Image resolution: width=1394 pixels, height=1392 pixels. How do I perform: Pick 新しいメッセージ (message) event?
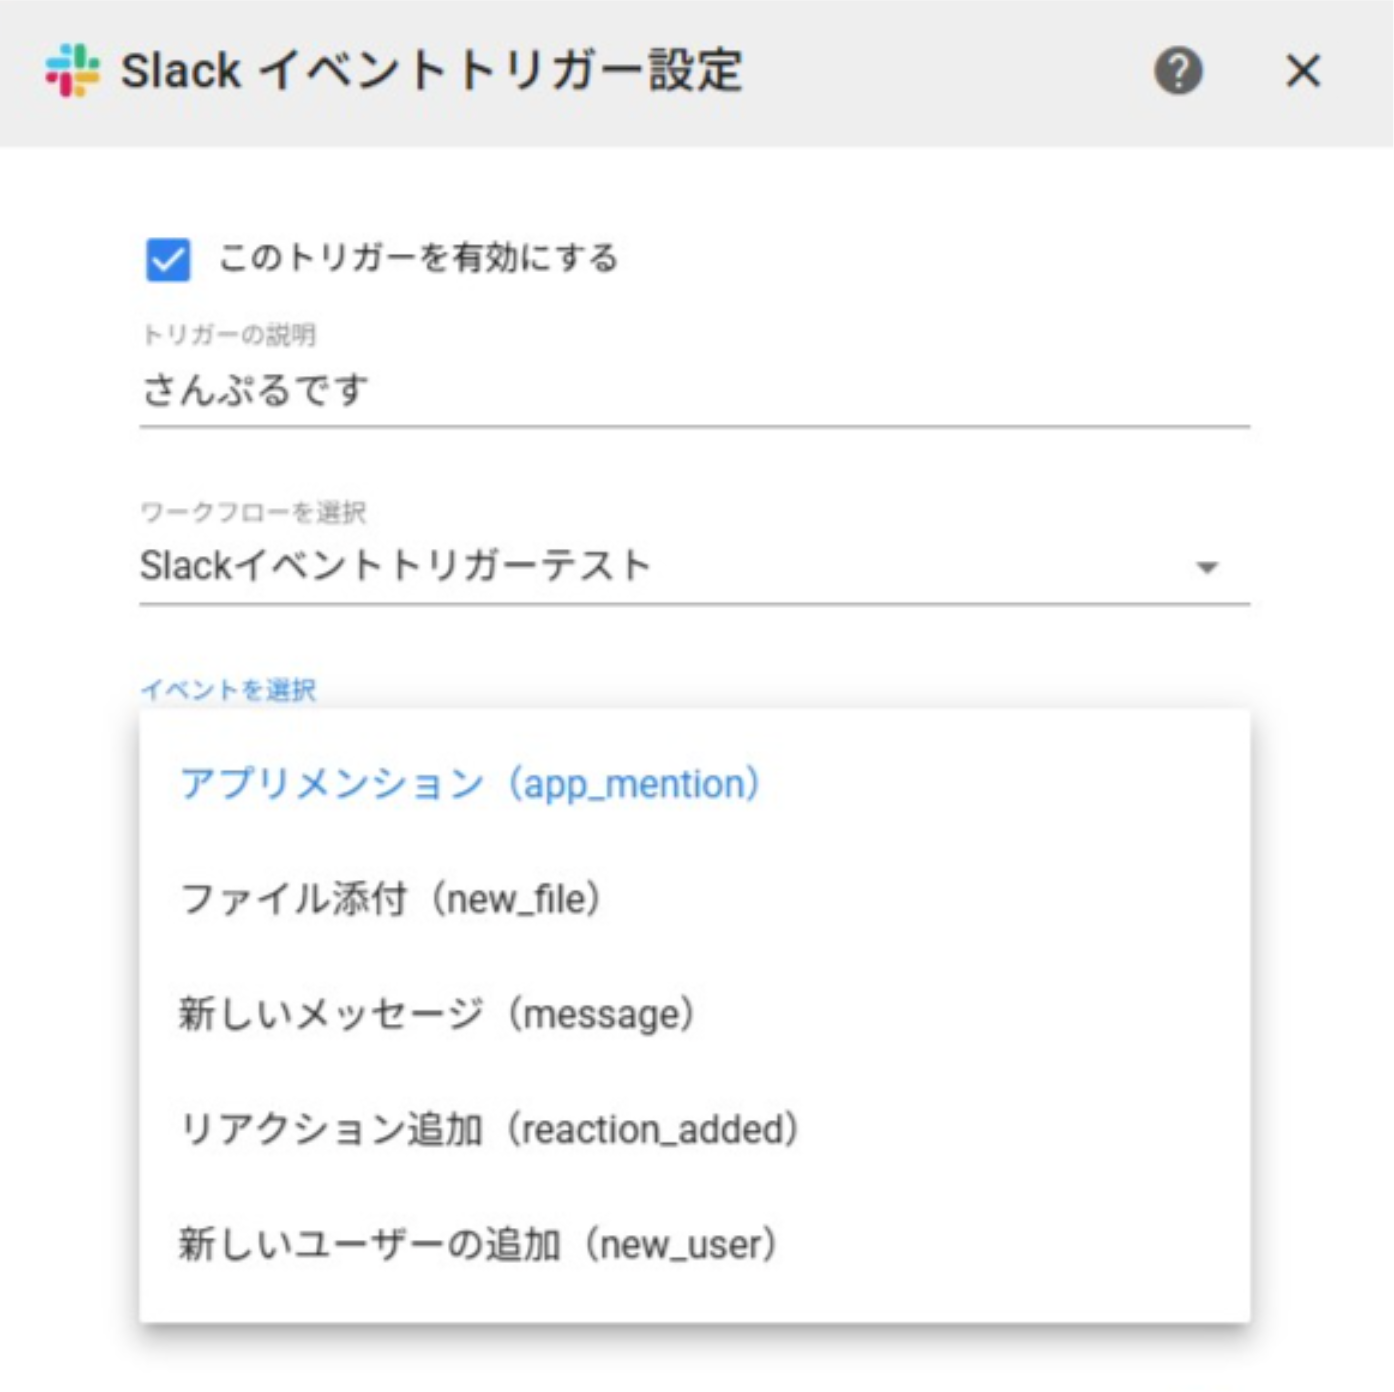pos(436,1014)
